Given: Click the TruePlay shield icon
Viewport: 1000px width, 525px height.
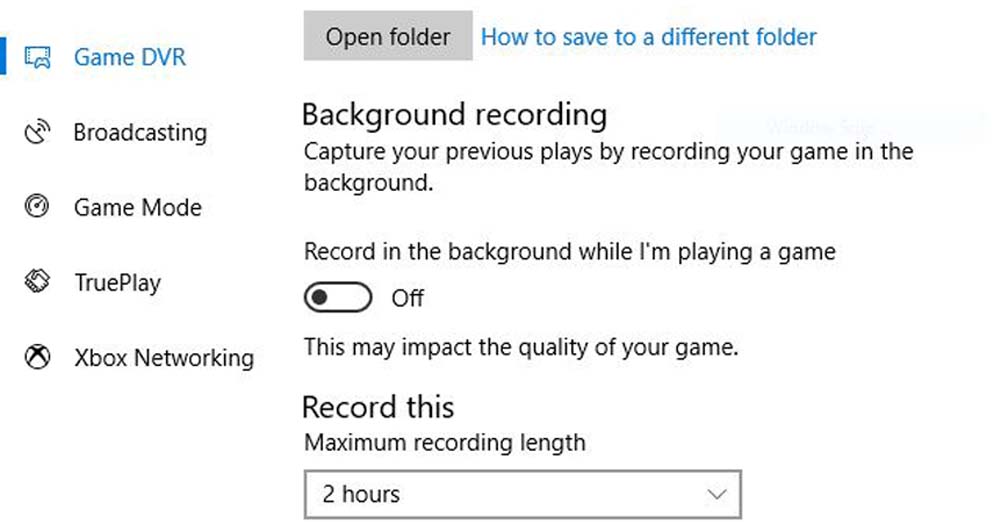Looking at the screenshot, I should [37, 281].
